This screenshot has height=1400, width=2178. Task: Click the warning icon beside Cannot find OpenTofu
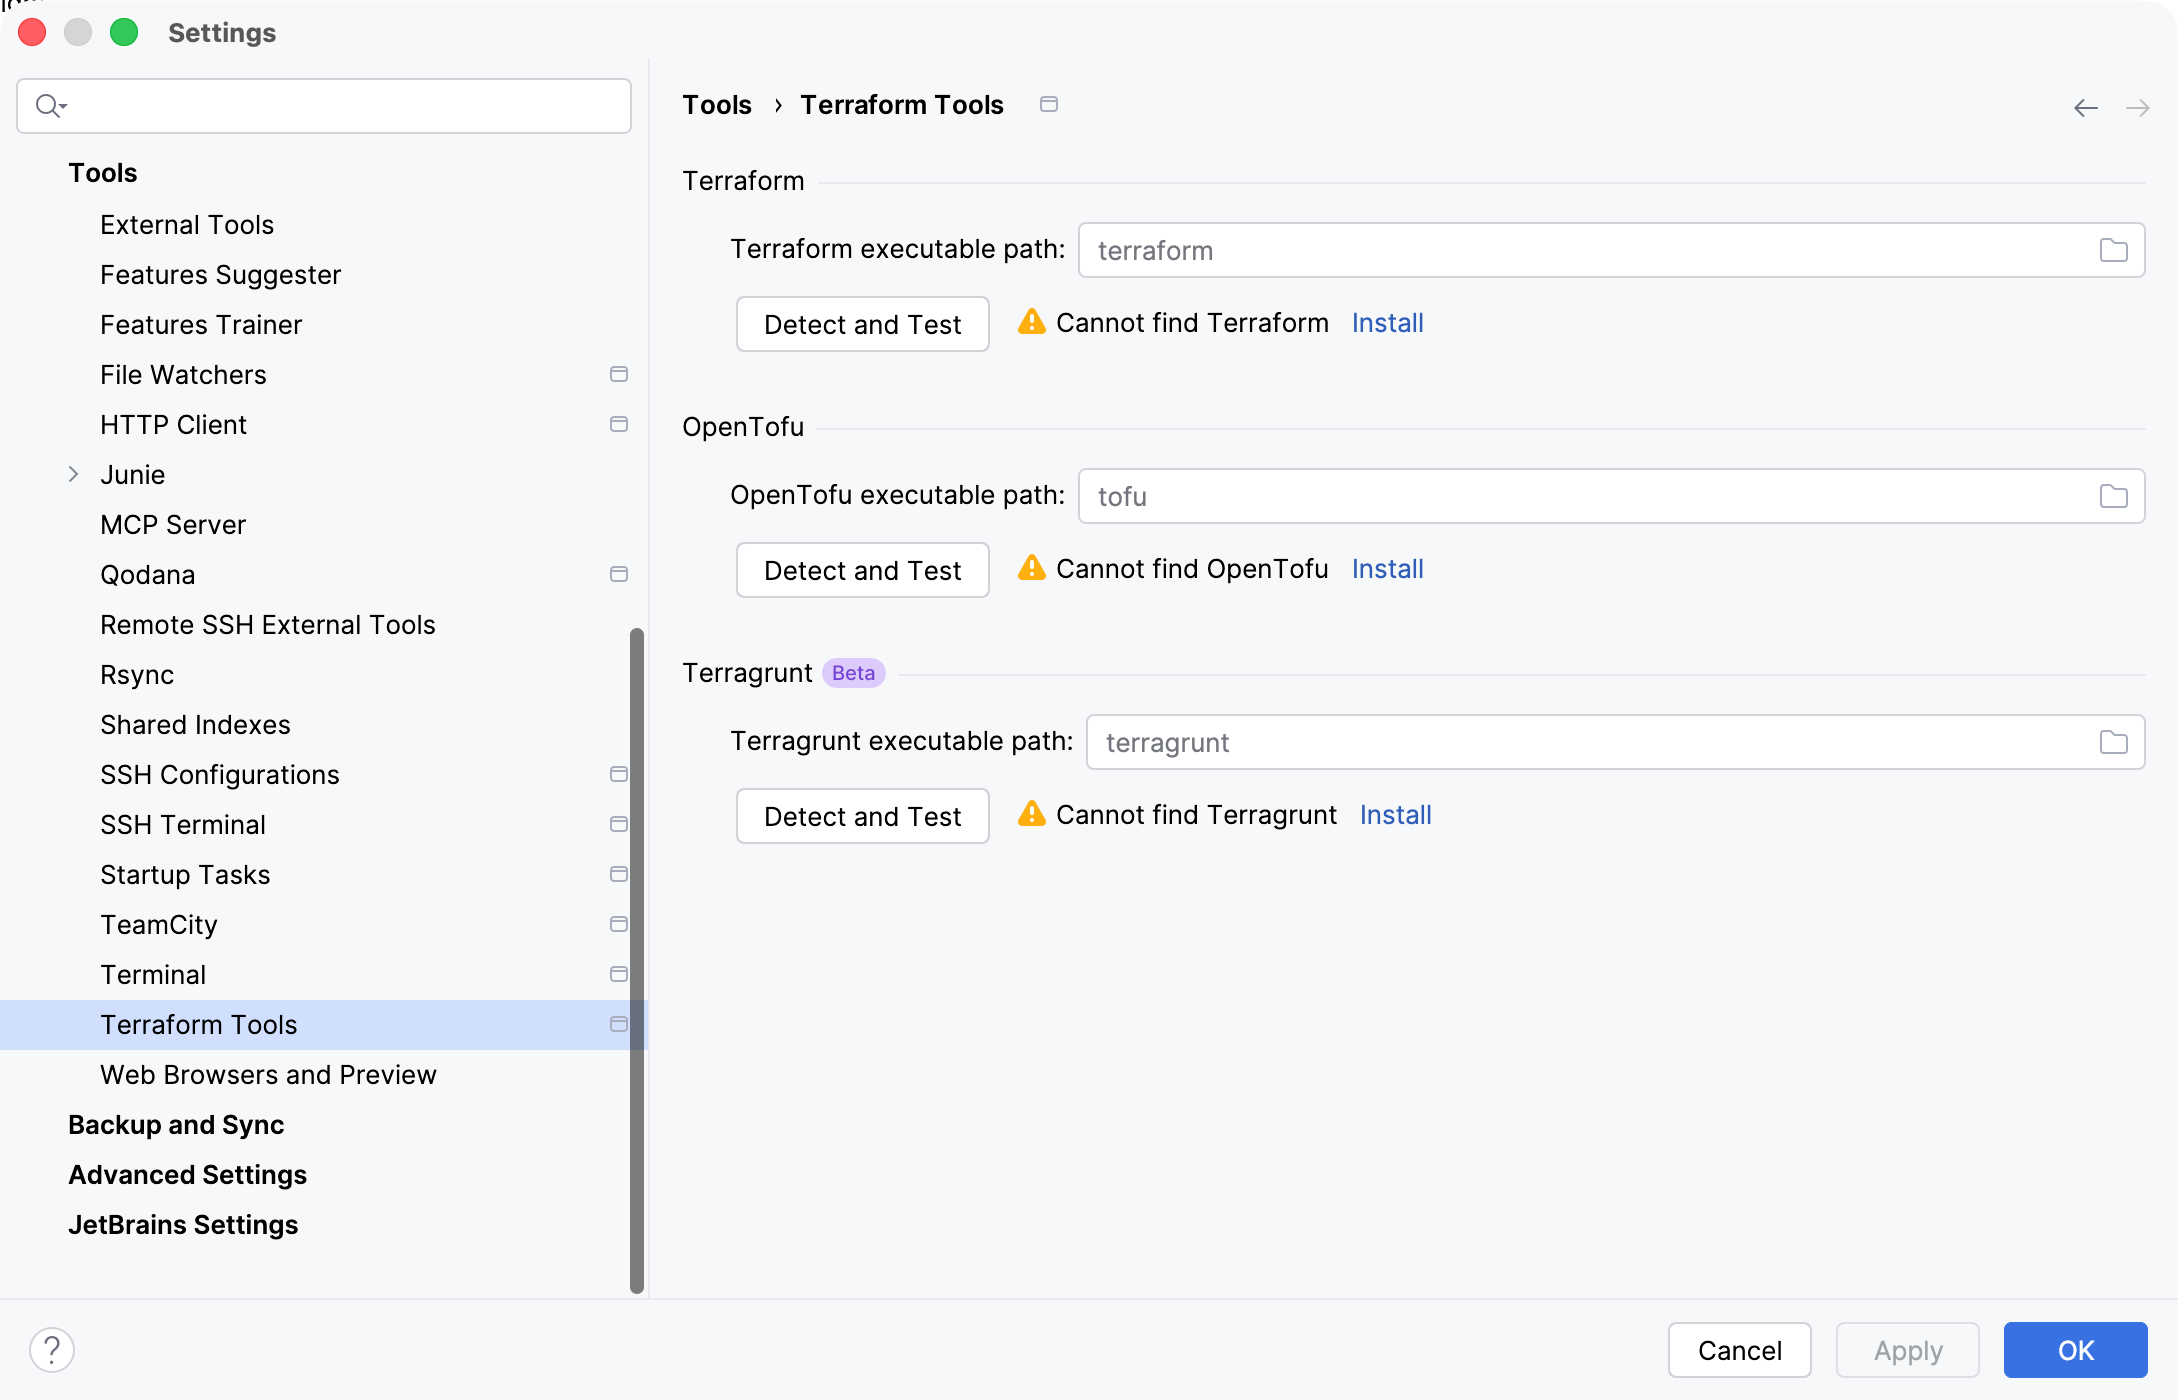pyautogui.click(x=1031, y=568)
